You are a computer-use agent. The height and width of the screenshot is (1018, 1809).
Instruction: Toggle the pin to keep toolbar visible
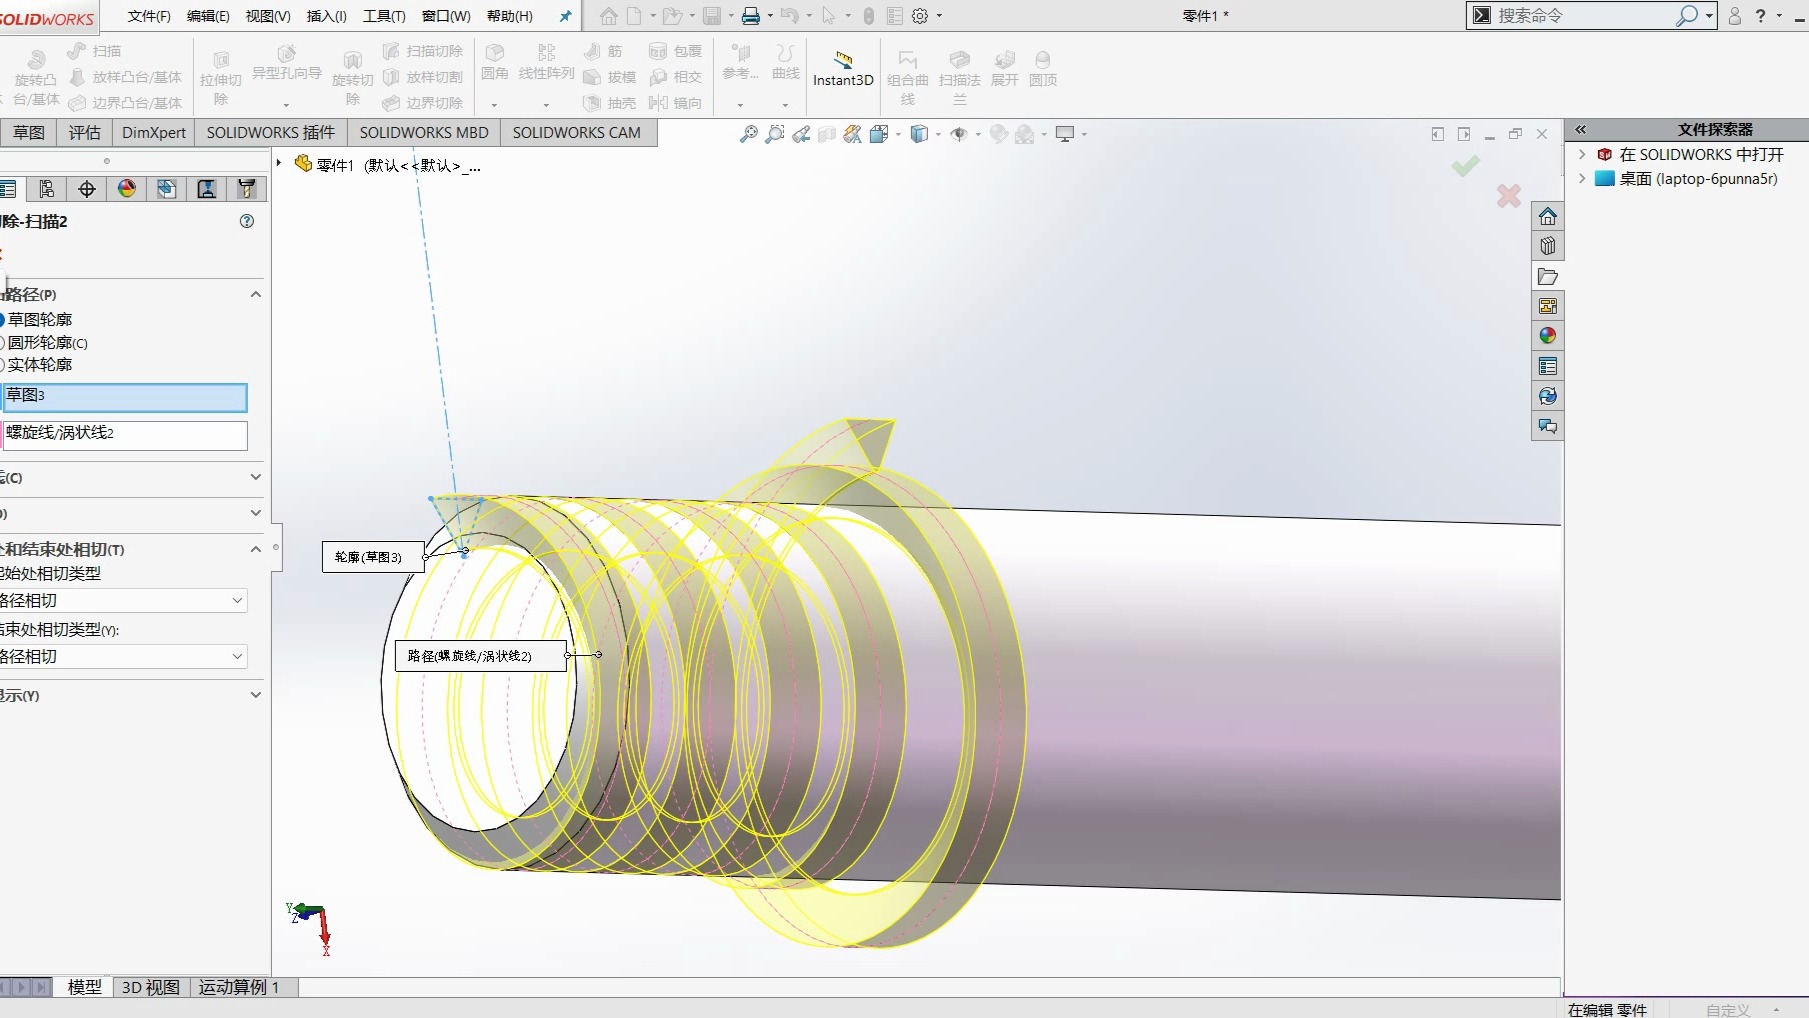tap(565, 16)
